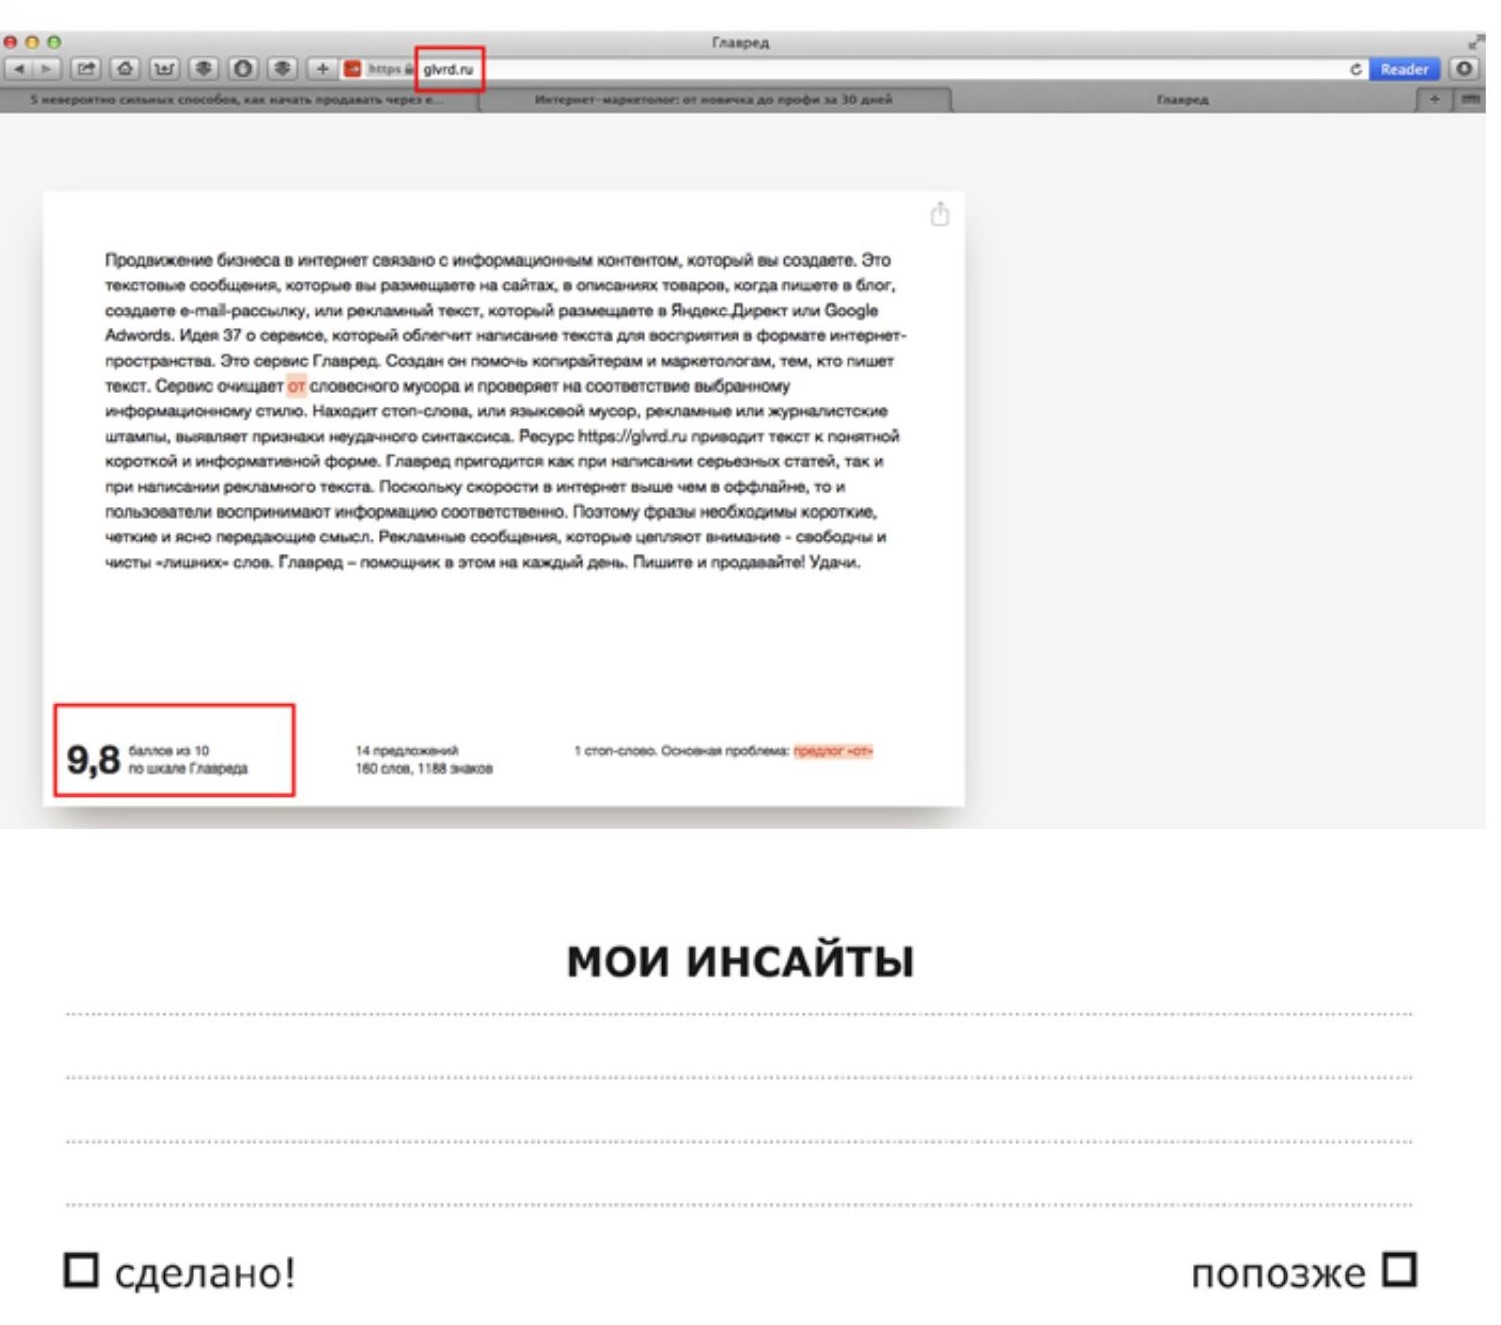Screen dimensions: 1501x1325
Task: Click the highlighted «предлог от» problem label
Action: click(x=833, y=751)
